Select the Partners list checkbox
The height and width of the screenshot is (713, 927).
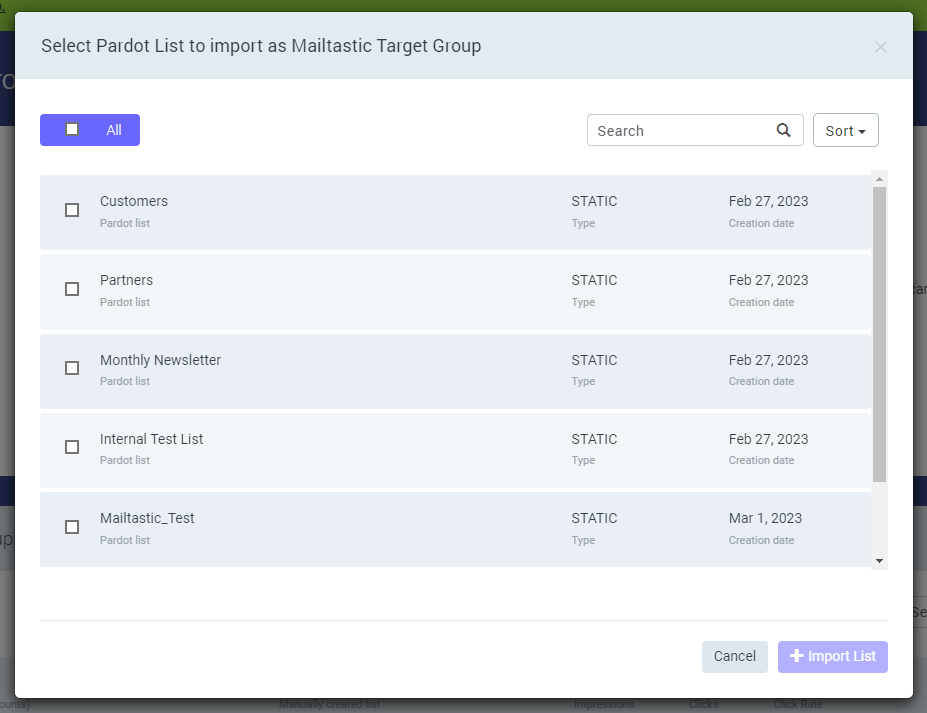(x=72, y=289)
